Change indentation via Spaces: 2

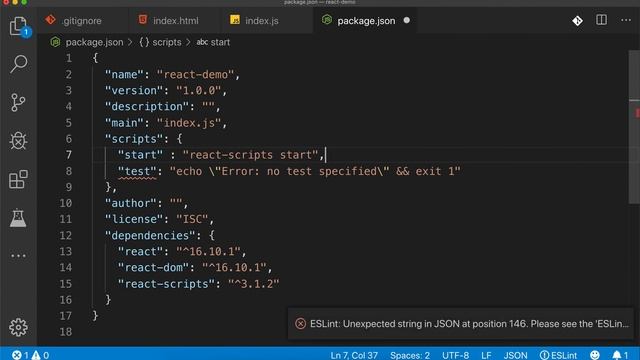(x=410, y=355)
